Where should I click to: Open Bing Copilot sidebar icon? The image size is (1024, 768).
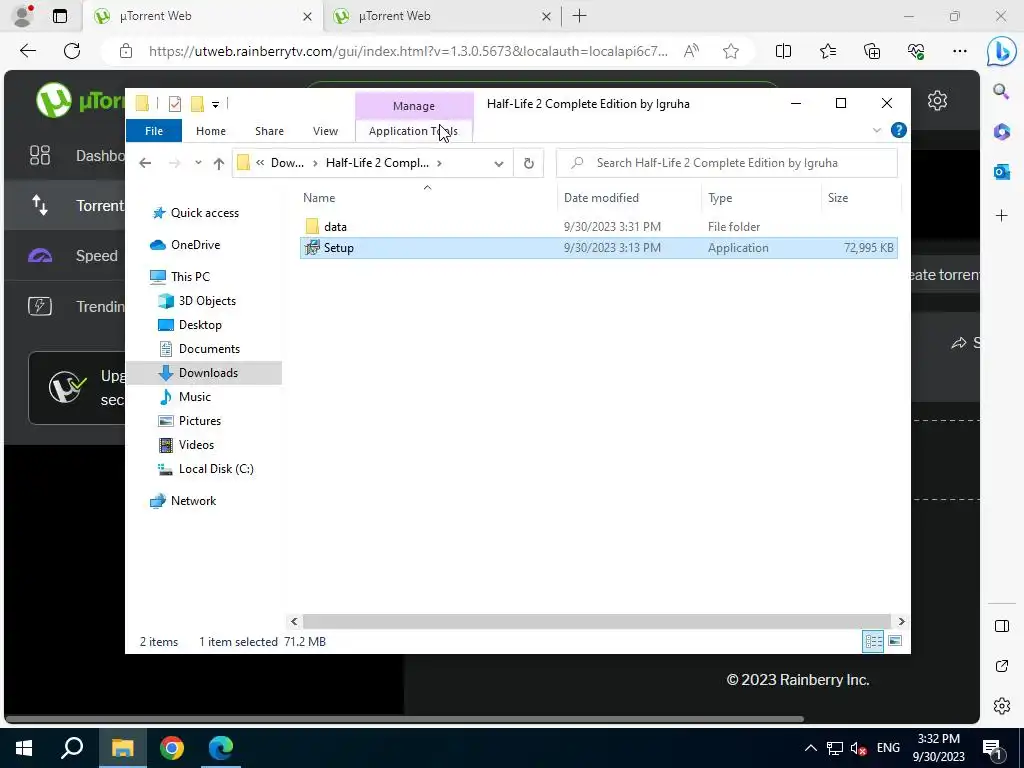point(1001,52)
